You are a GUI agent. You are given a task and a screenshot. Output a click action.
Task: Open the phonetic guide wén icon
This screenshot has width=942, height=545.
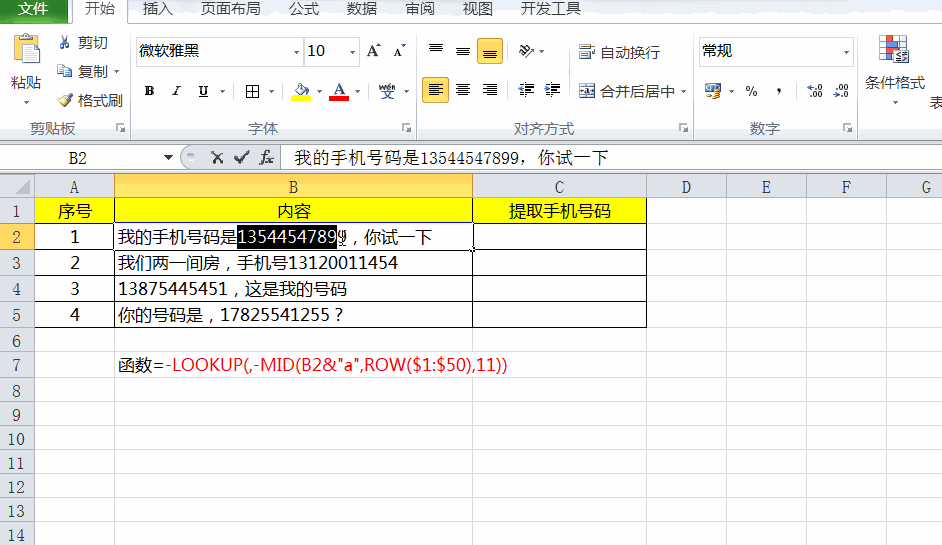[387, 91]
